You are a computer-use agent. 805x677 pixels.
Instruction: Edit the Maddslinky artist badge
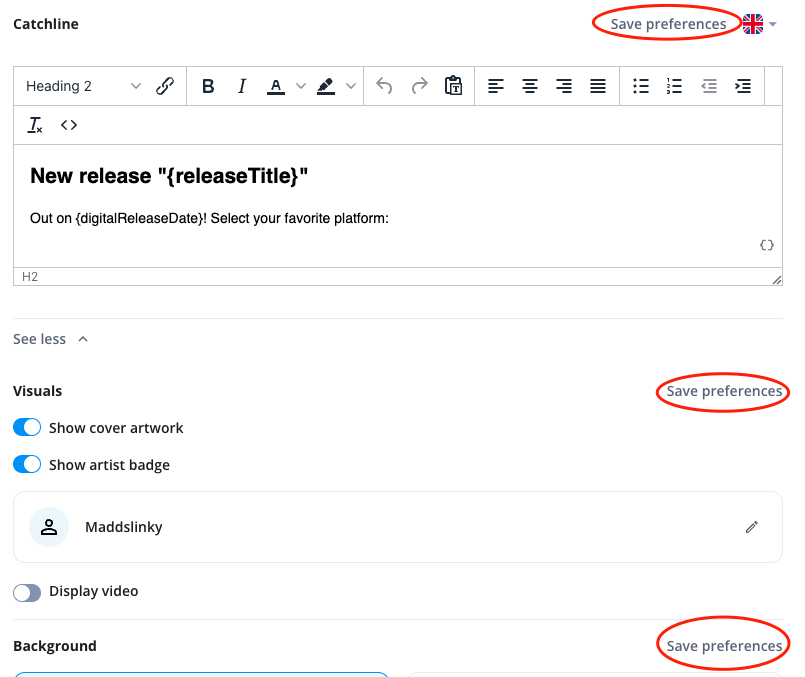point(752,527)
